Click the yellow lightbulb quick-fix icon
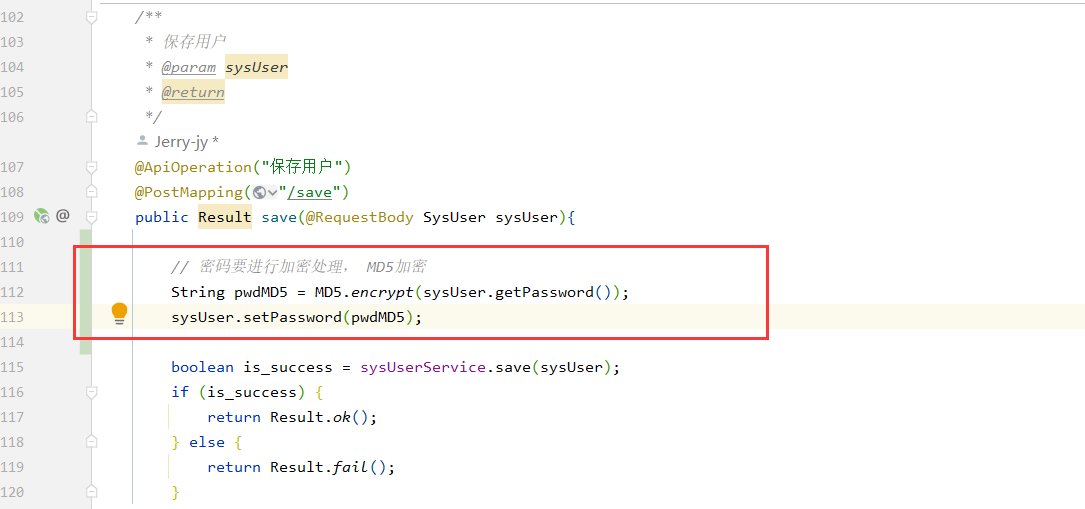 (119, 314)
